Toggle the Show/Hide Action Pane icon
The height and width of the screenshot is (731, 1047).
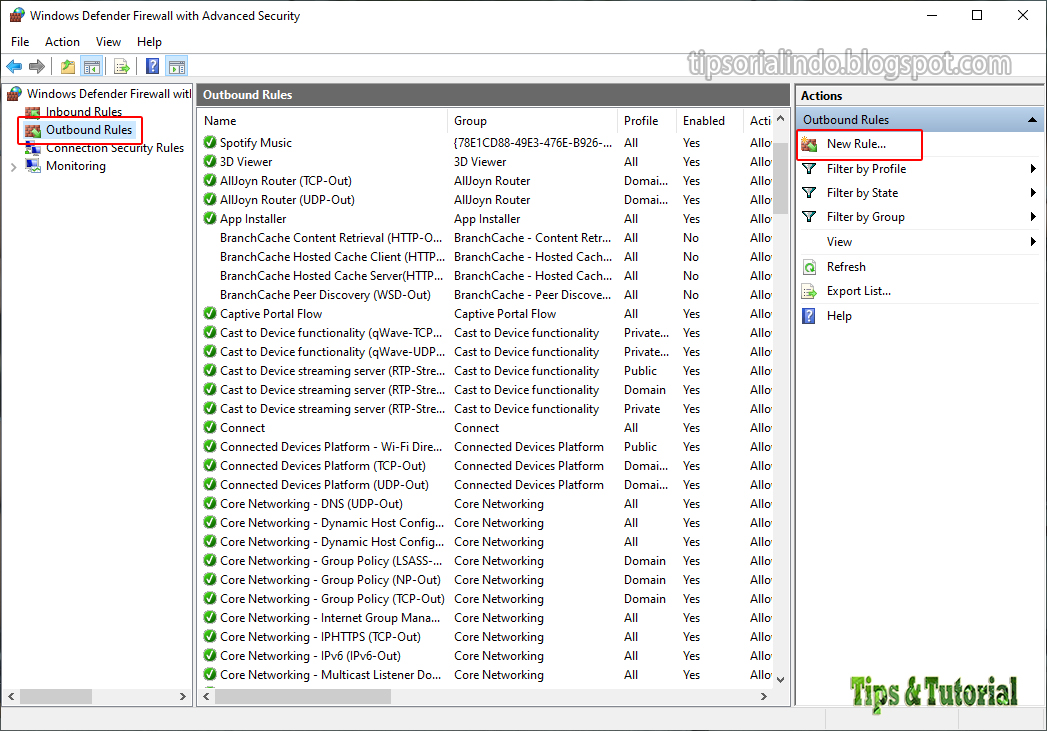coord(176,66)
